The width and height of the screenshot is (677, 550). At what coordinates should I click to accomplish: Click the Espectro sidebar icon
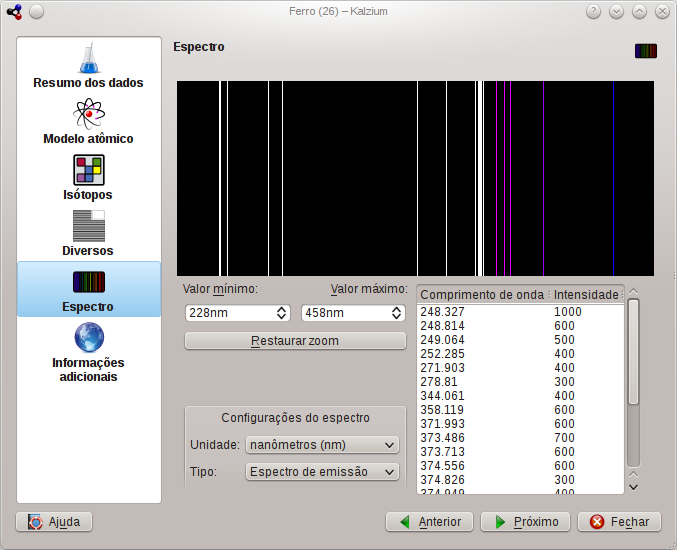pyautogui.click(x=88, y=281)
